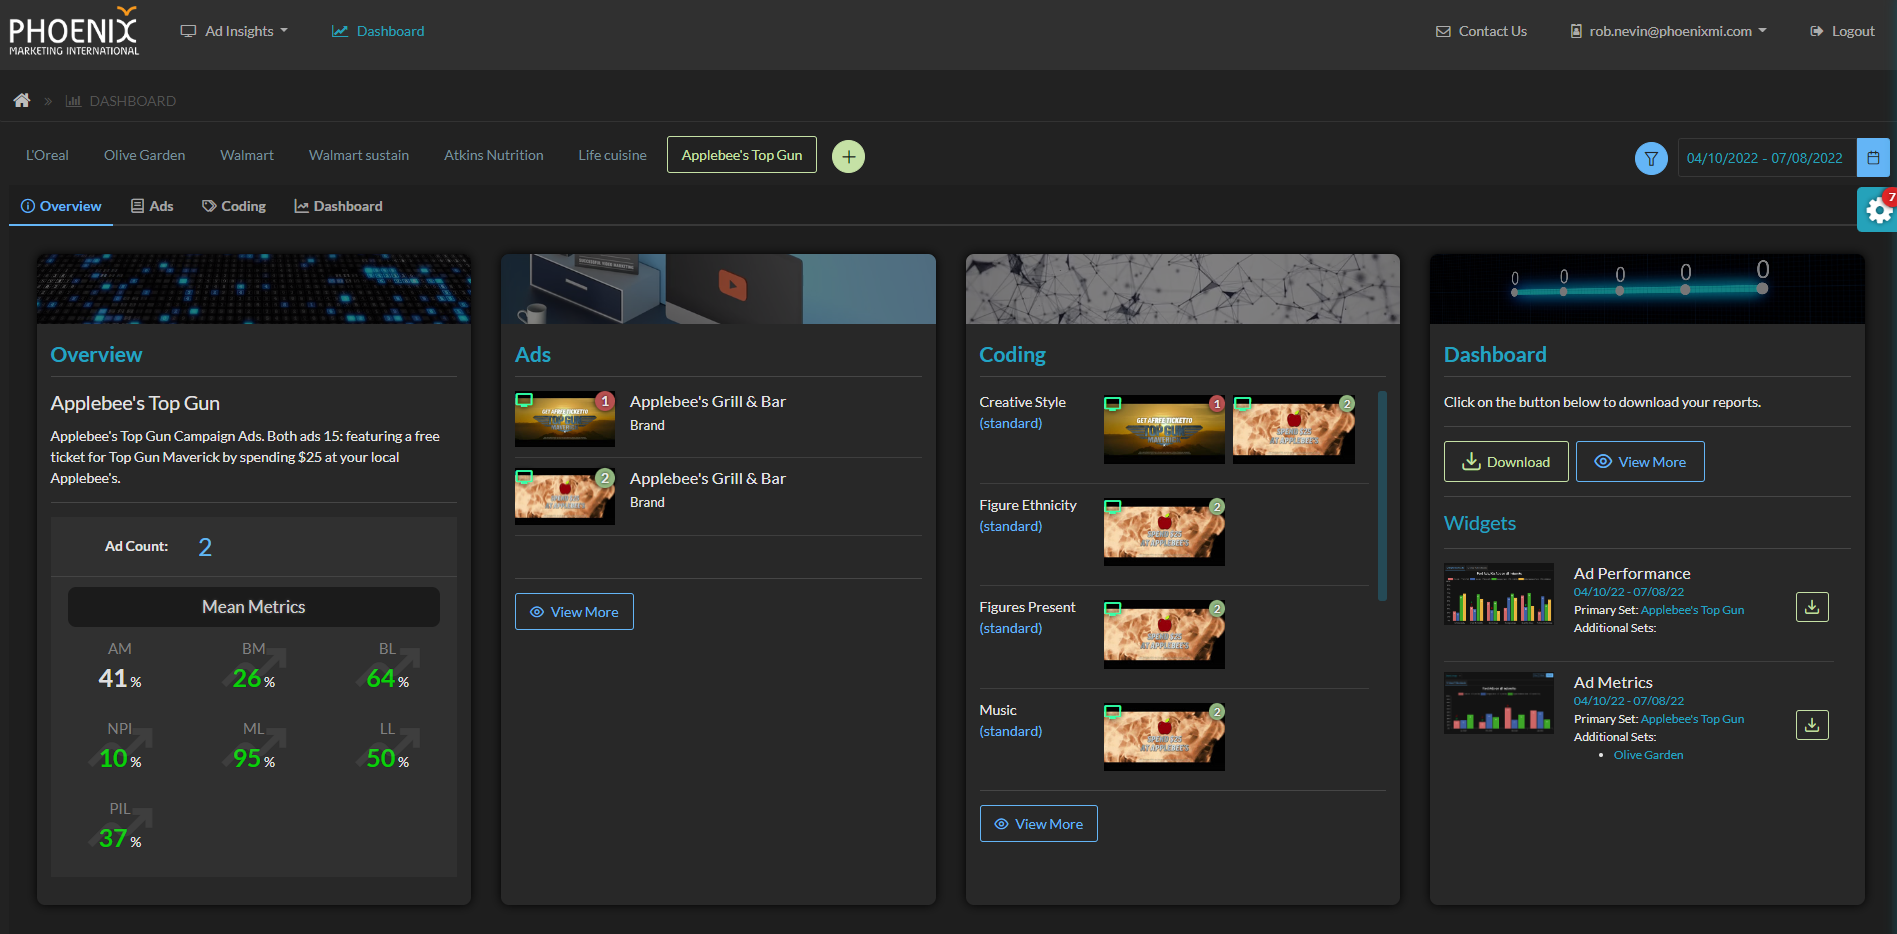1897x934 pixels.
Task: Click the BL 64% metric value
Action: pyautogui.click(x=388, y=678)
